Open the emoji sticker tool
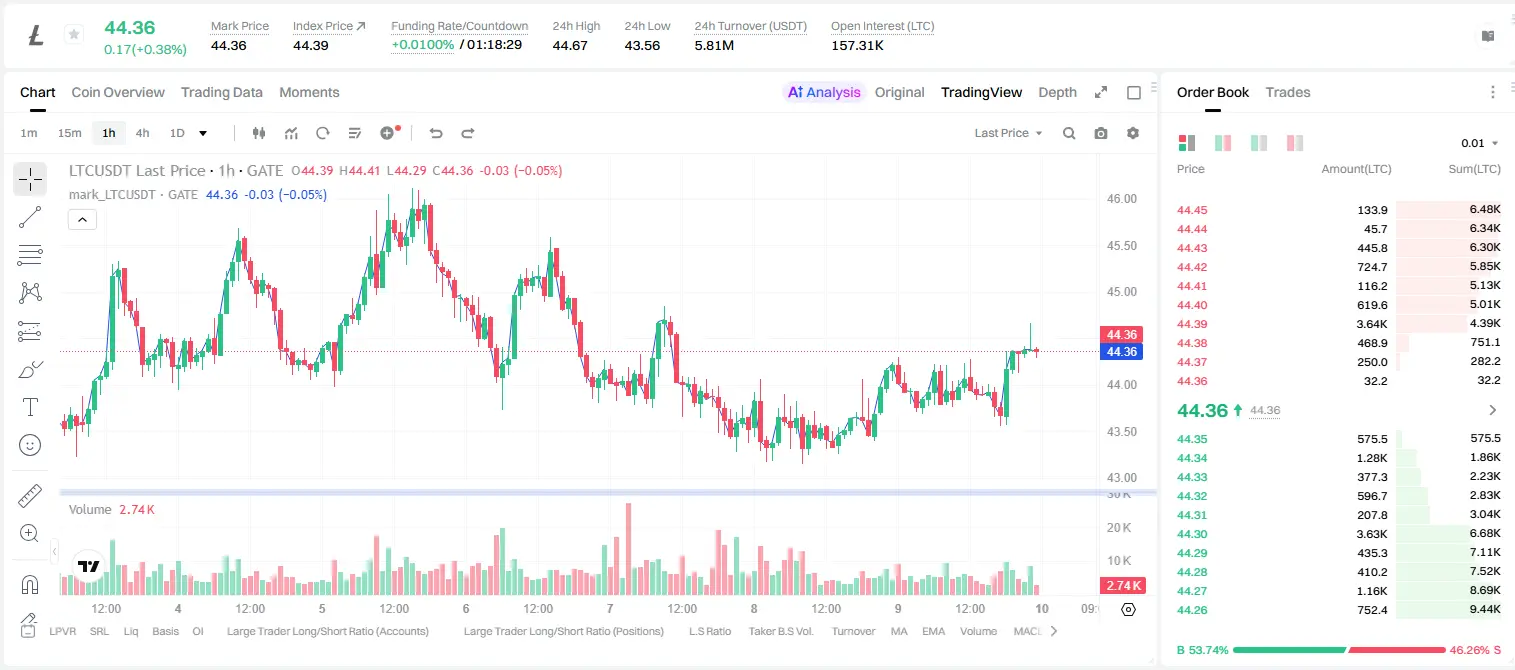The image size is (1515, 670). pyautogui.click(x=30, y=445)
